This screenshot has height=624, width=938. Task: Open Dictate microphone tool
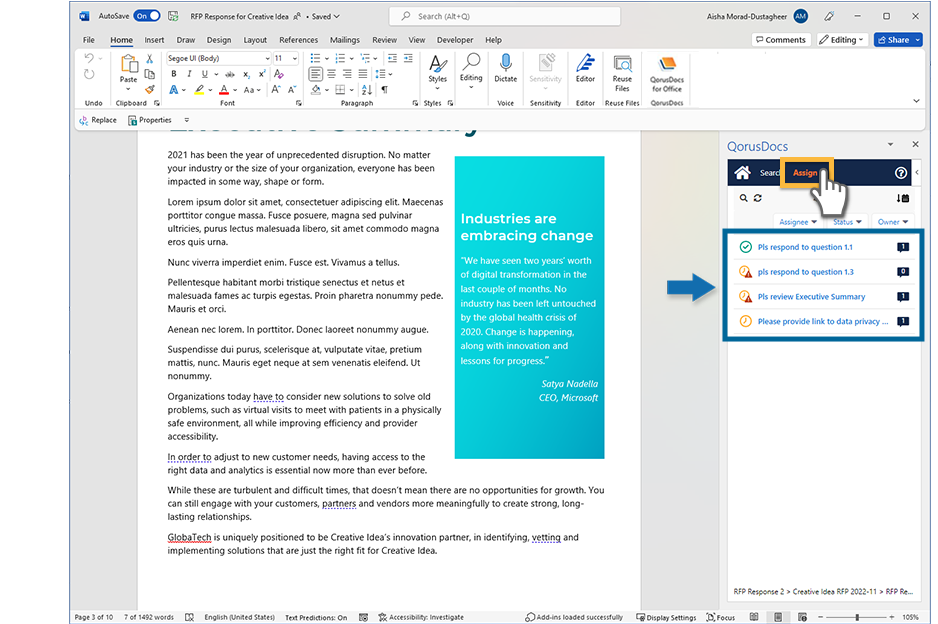tap(505, 68)
